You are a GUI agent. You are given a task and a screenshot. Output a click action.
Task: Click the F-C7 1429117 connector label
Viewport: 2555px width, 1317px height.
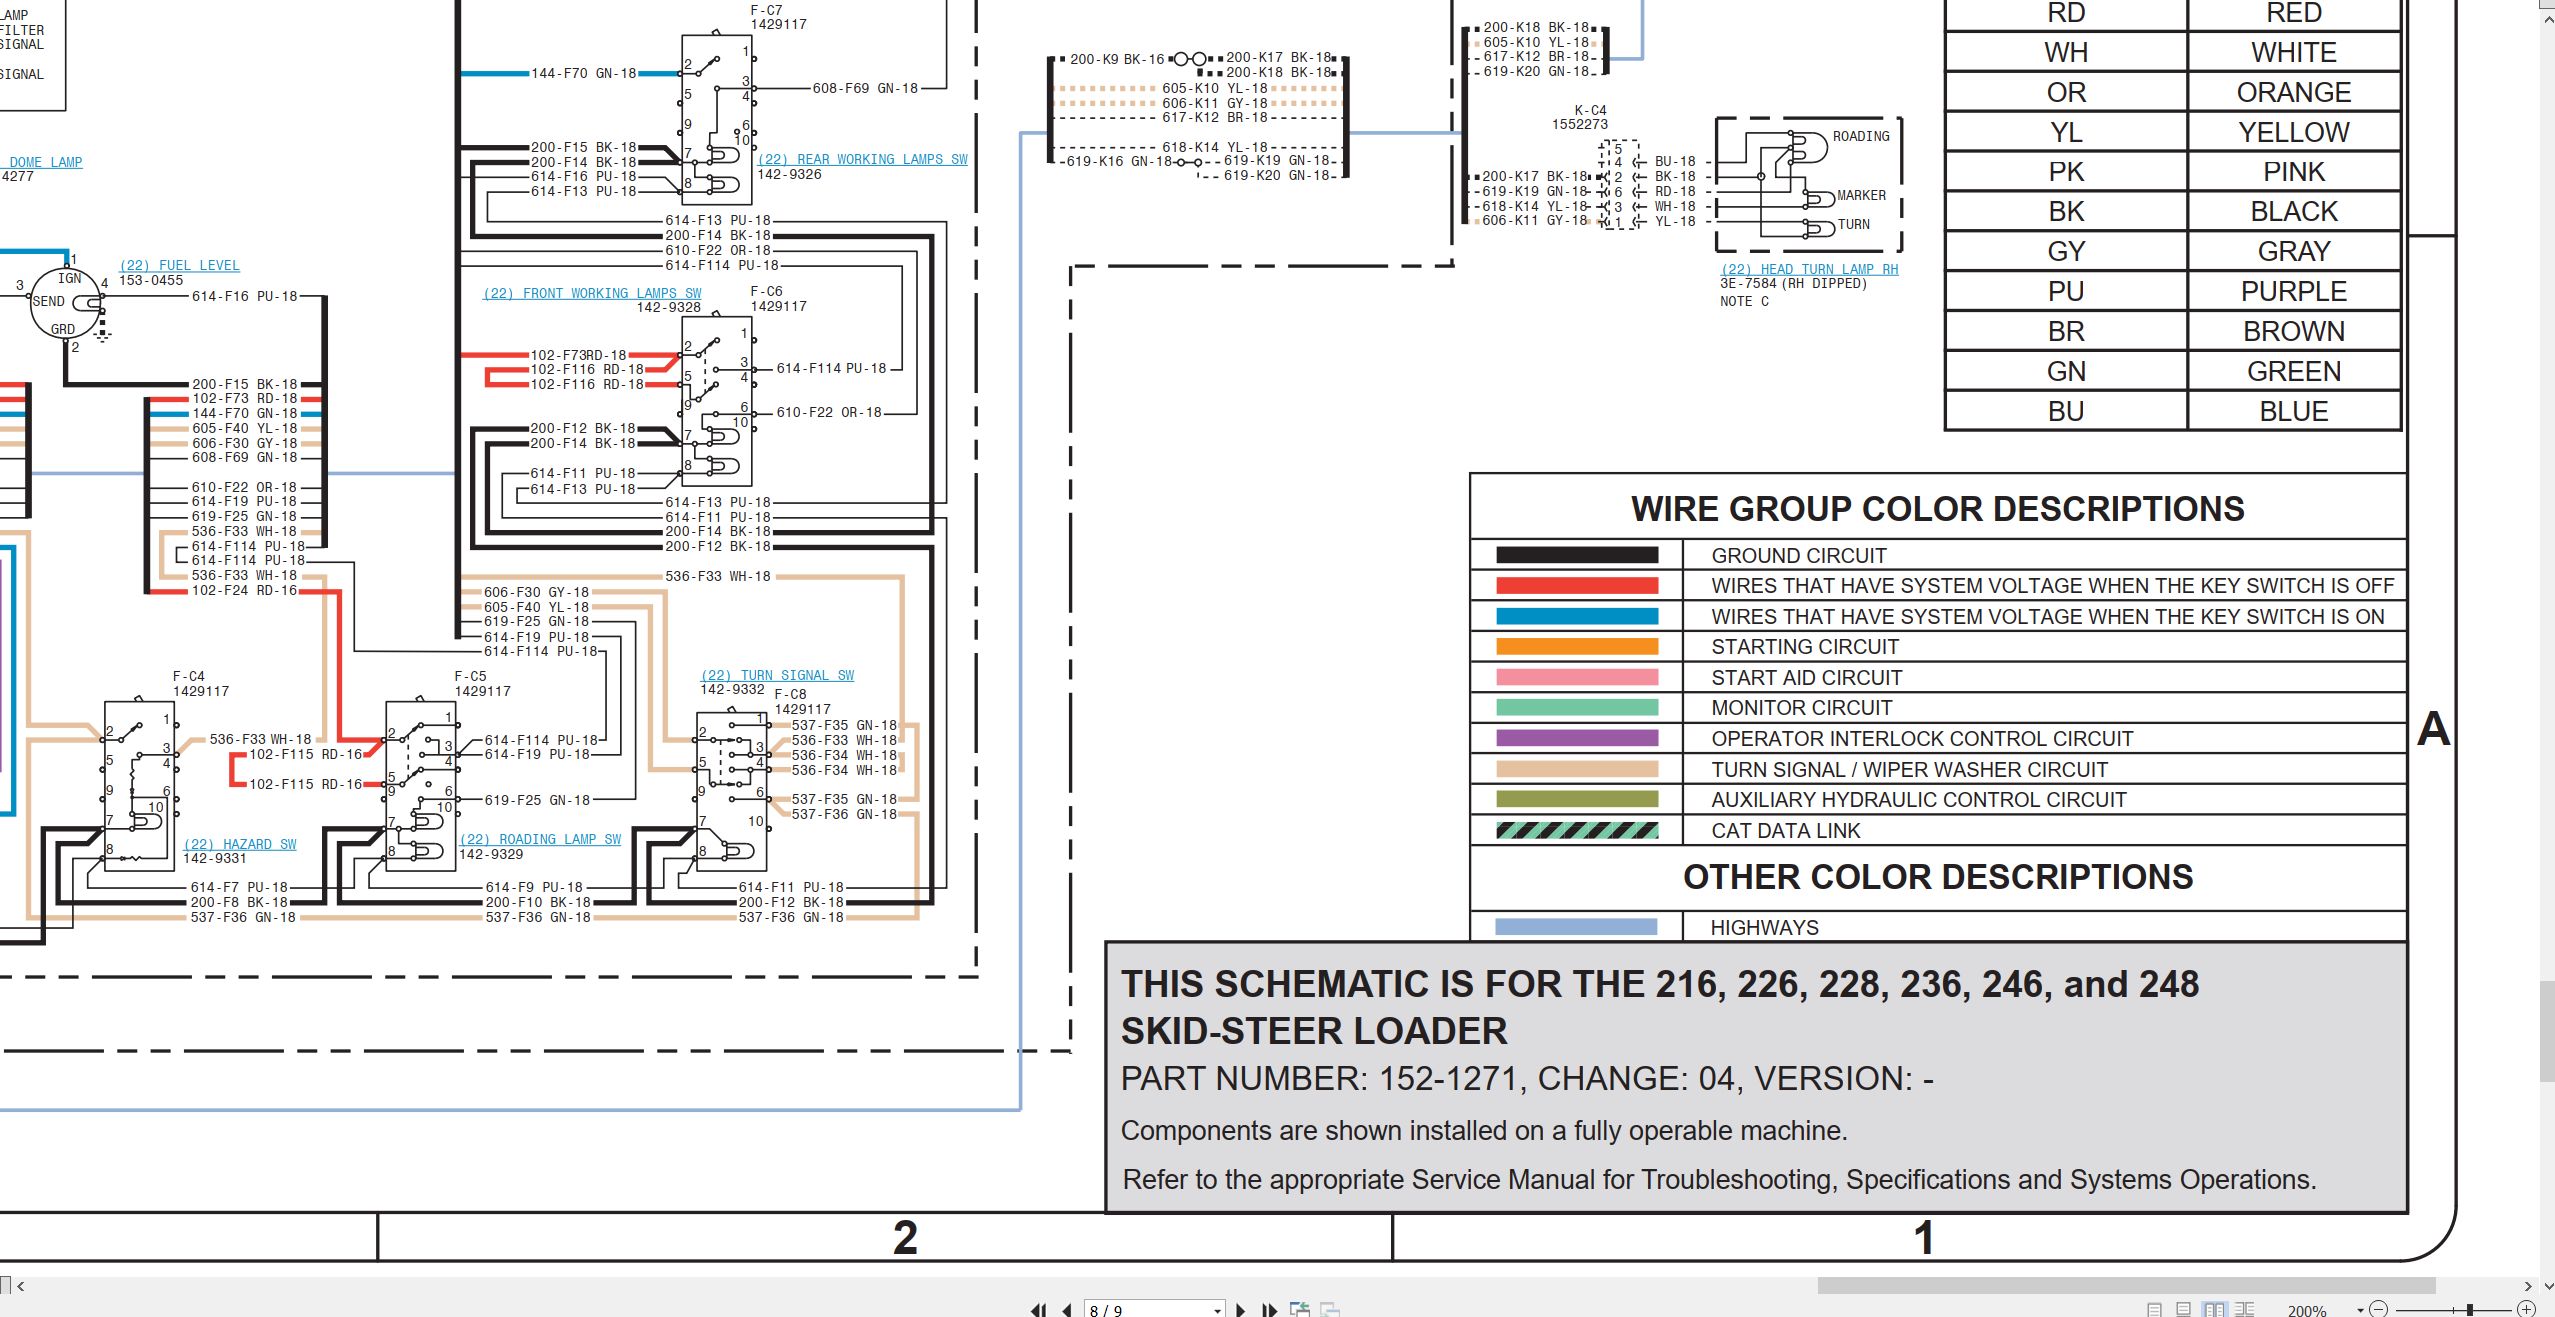(x=778, y=17)
